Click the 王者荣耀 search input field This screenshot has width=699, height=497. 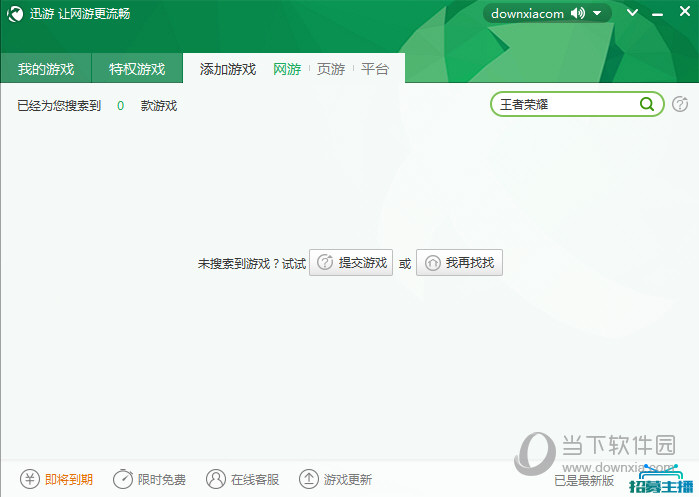565,104
